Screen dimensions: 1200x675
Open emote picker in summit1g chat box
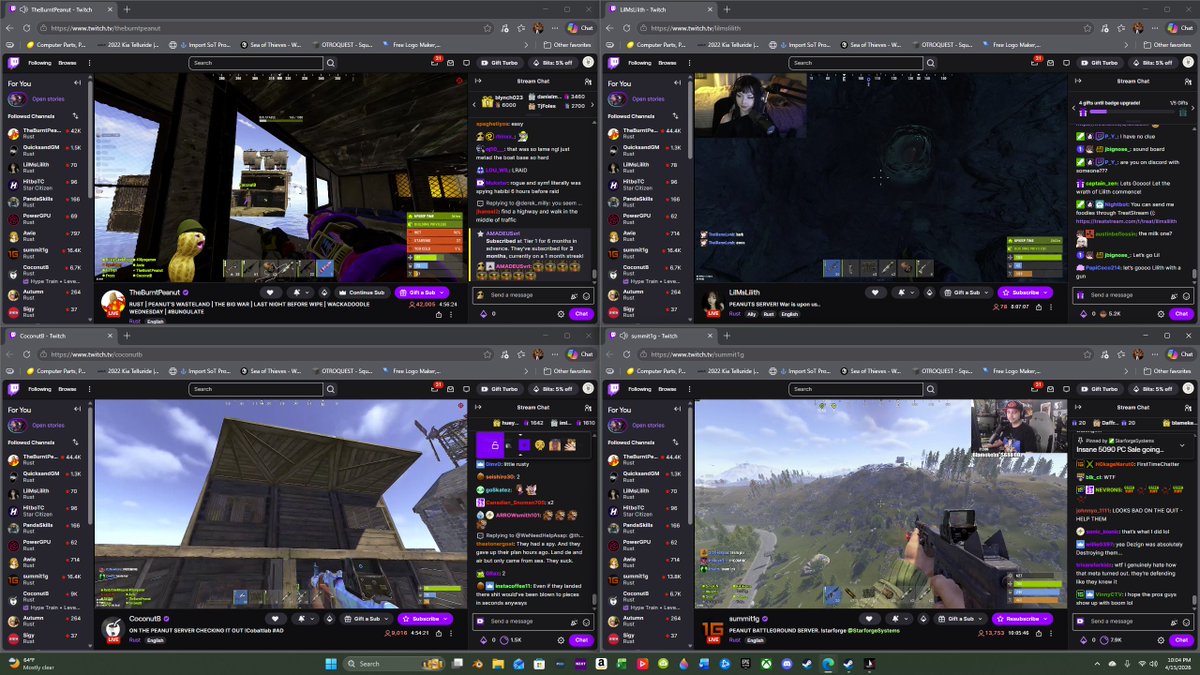click(1187, 621)
